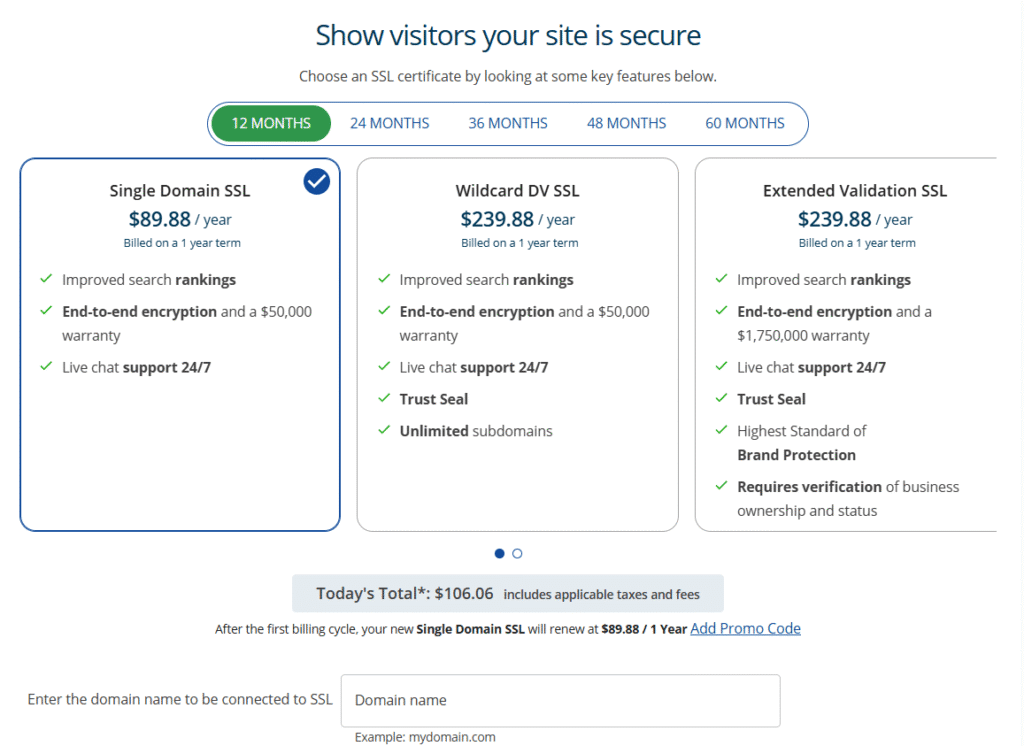Image resolution: width=1024 pixels, height=746 pixels.
Task: Open the Add Promo Code link
Action: tap(745, 628)
